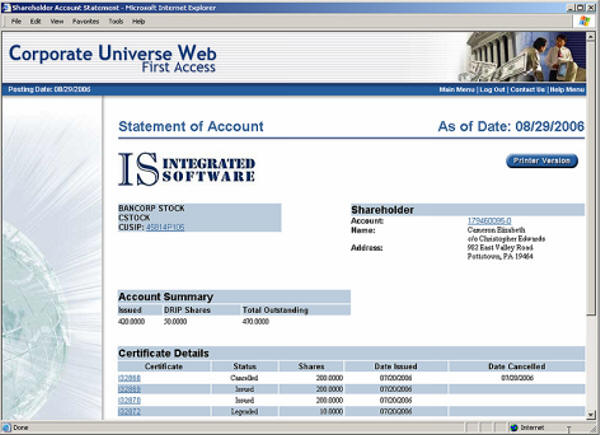600x435 pixels.
Task: Click the Date Cancelled value in first row
Action: pos(517,378)
